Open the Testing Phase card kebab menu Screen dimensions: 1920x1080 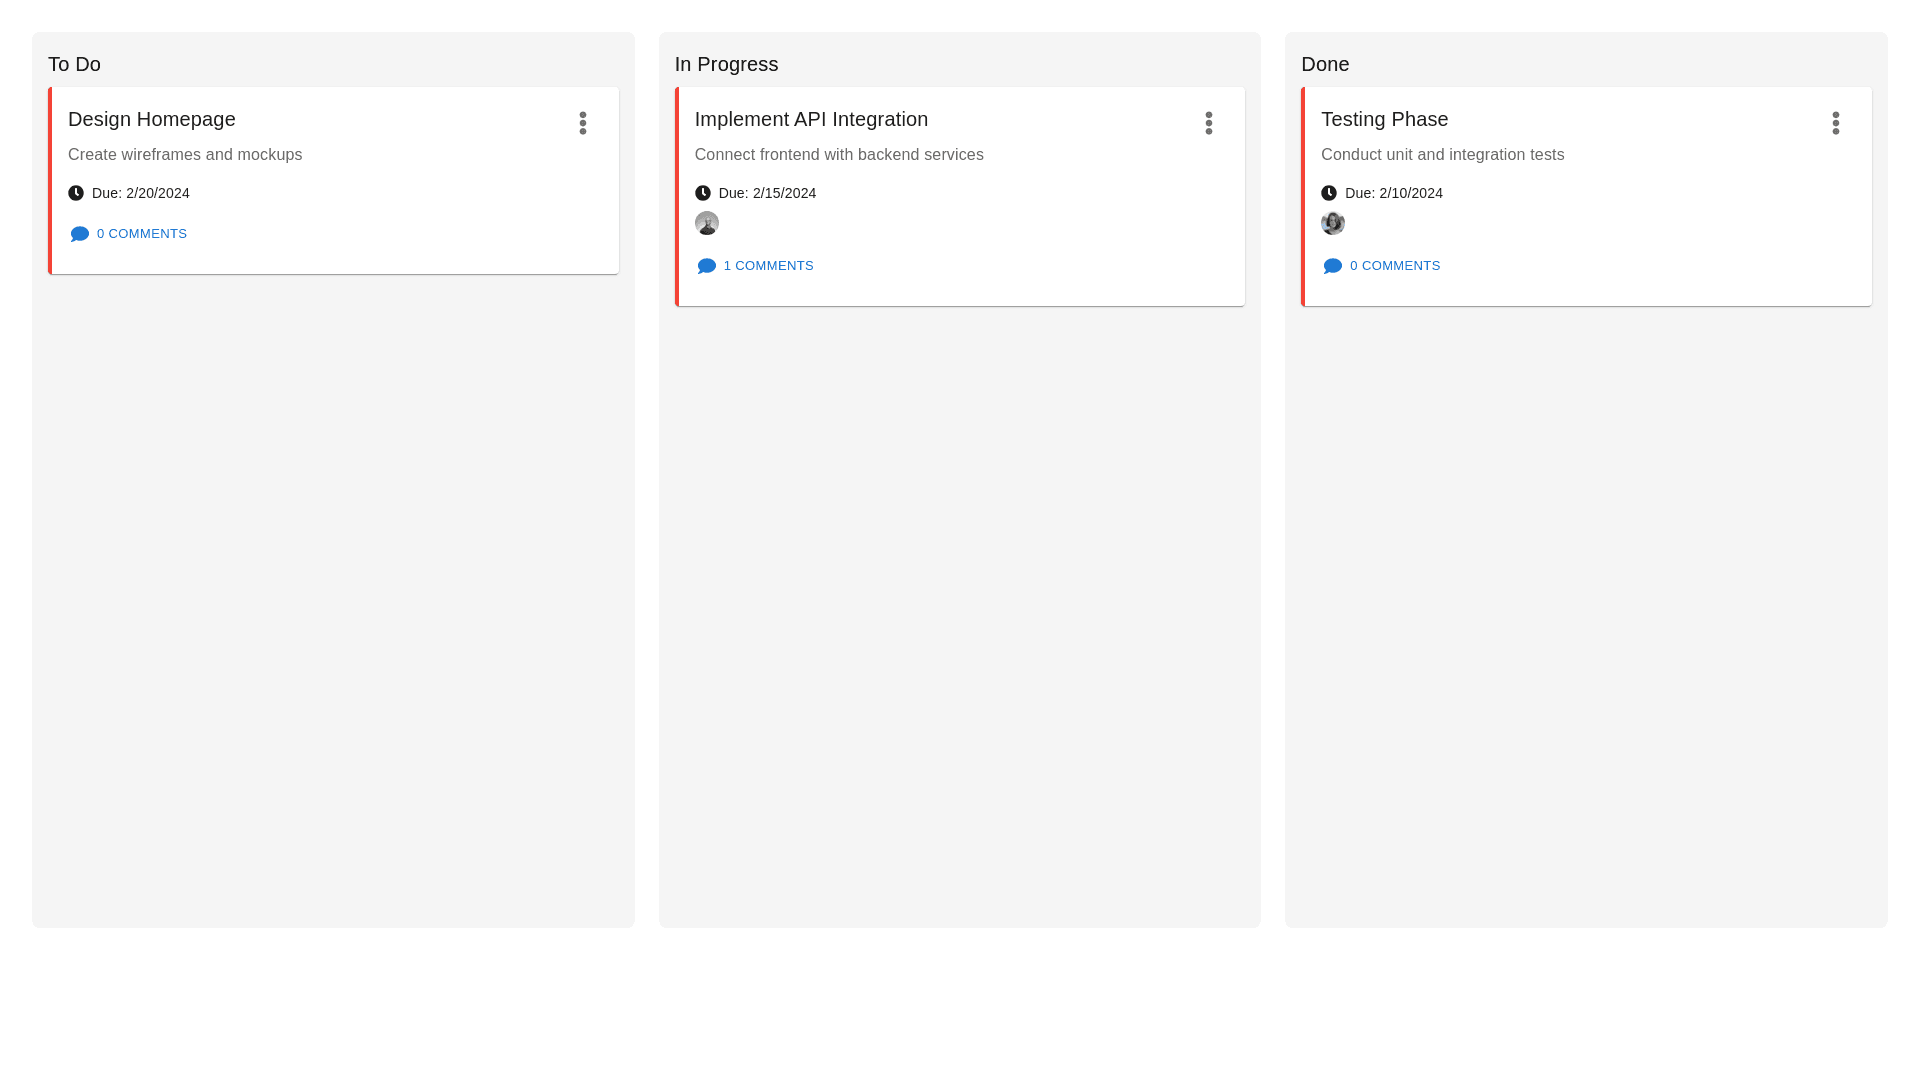click(x=1835, y=123)
